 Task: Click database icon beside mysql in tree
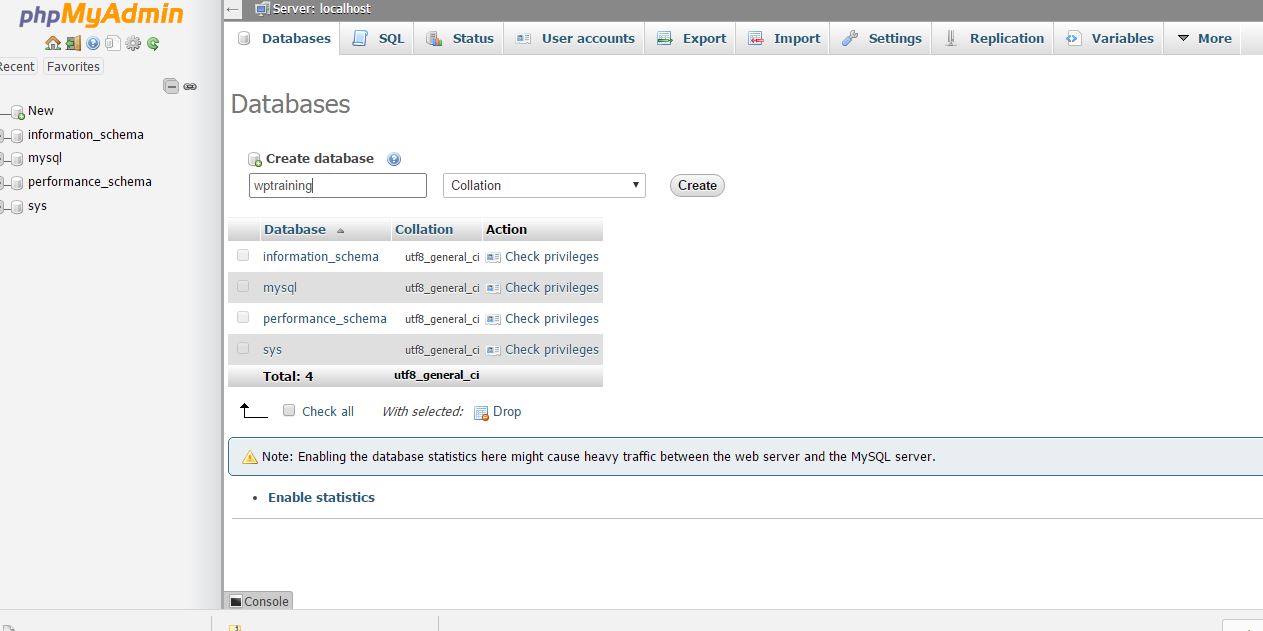point(17,158)
